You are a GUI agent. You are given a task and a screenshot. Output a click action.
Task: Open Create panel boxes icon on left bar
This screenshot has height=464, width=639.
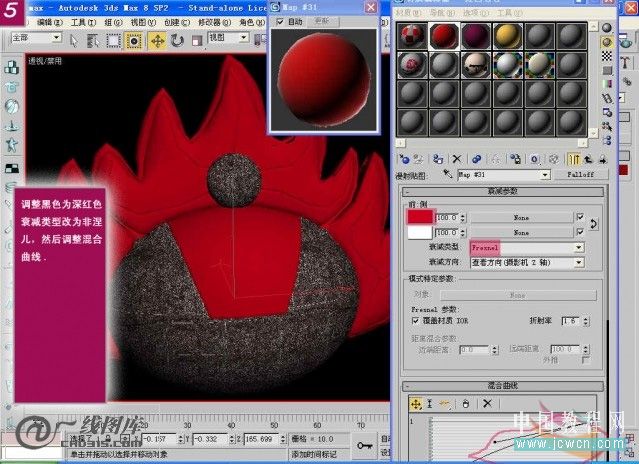pyautogui.click(x=12, y=68)
